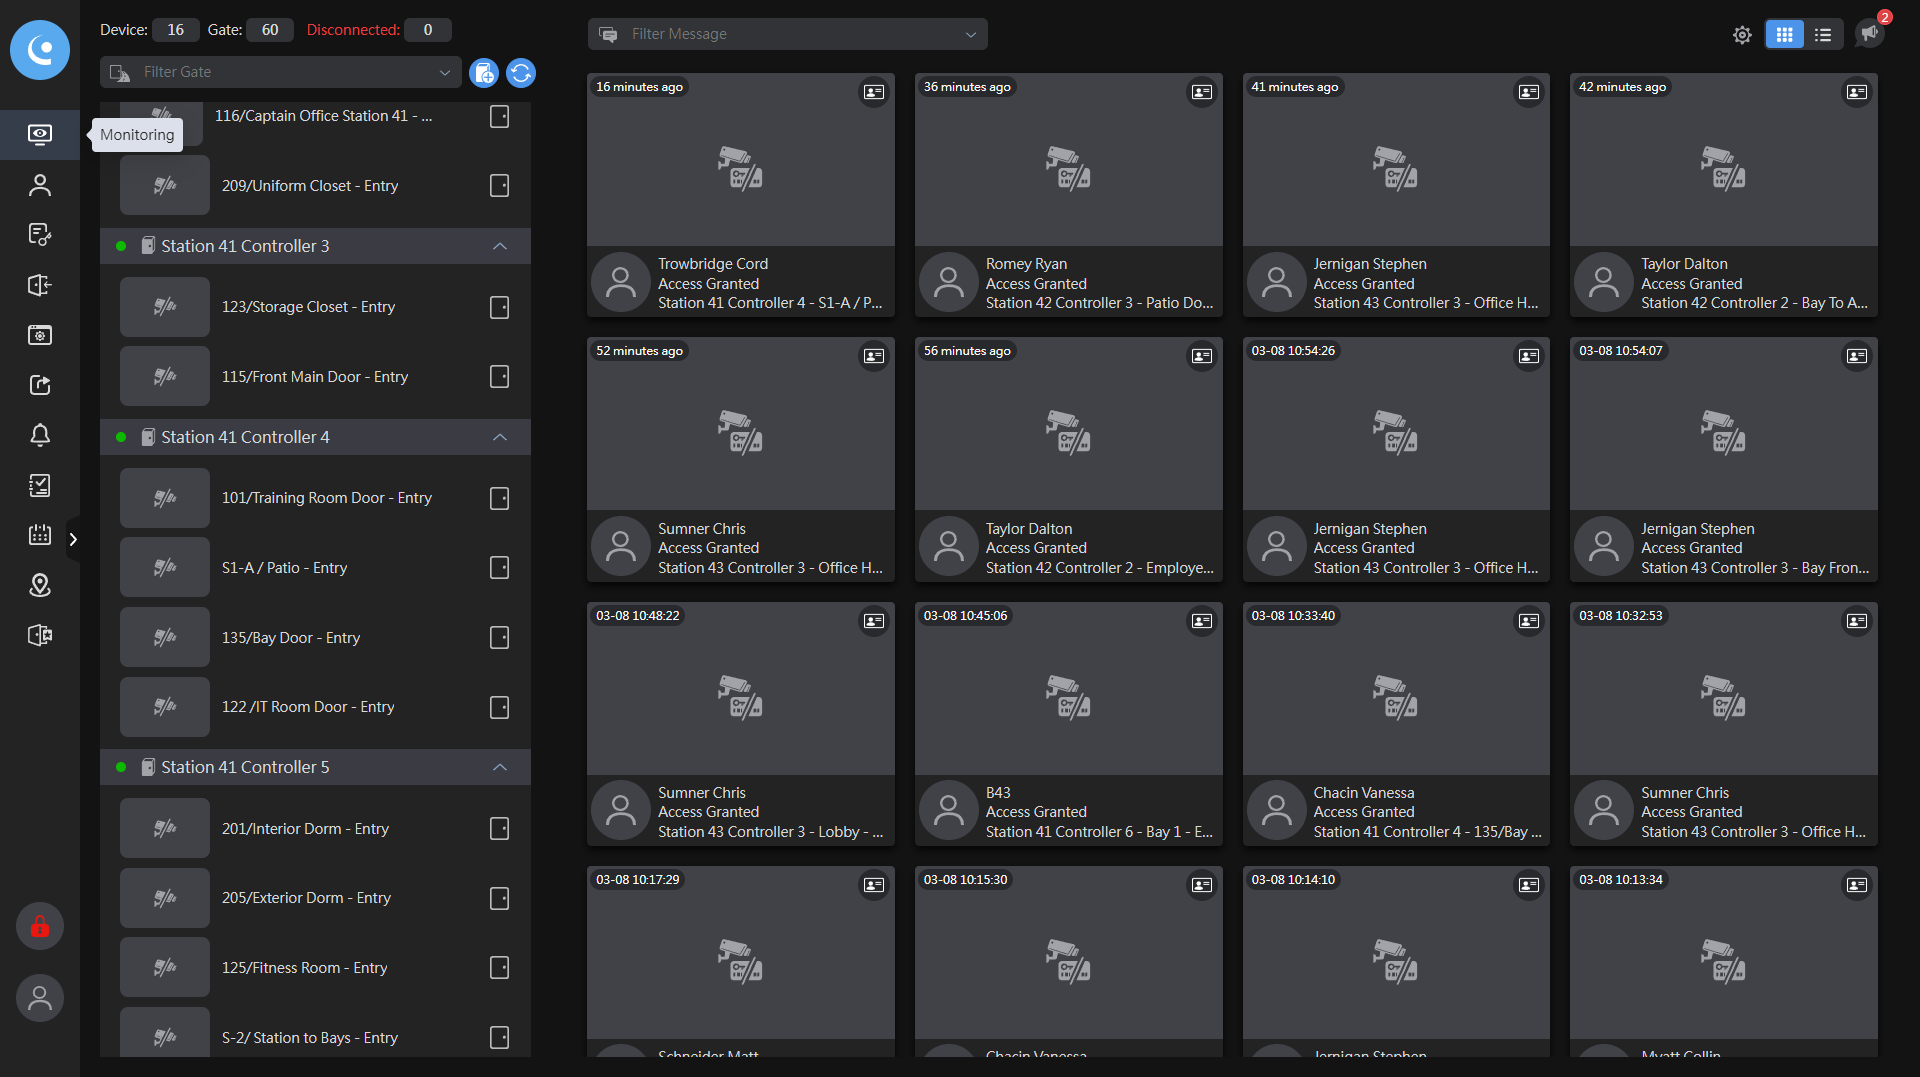Toggle door icon for 125/Fitness Room - Entry
Screen dimensions: 1920x1077
coord(500,968)
